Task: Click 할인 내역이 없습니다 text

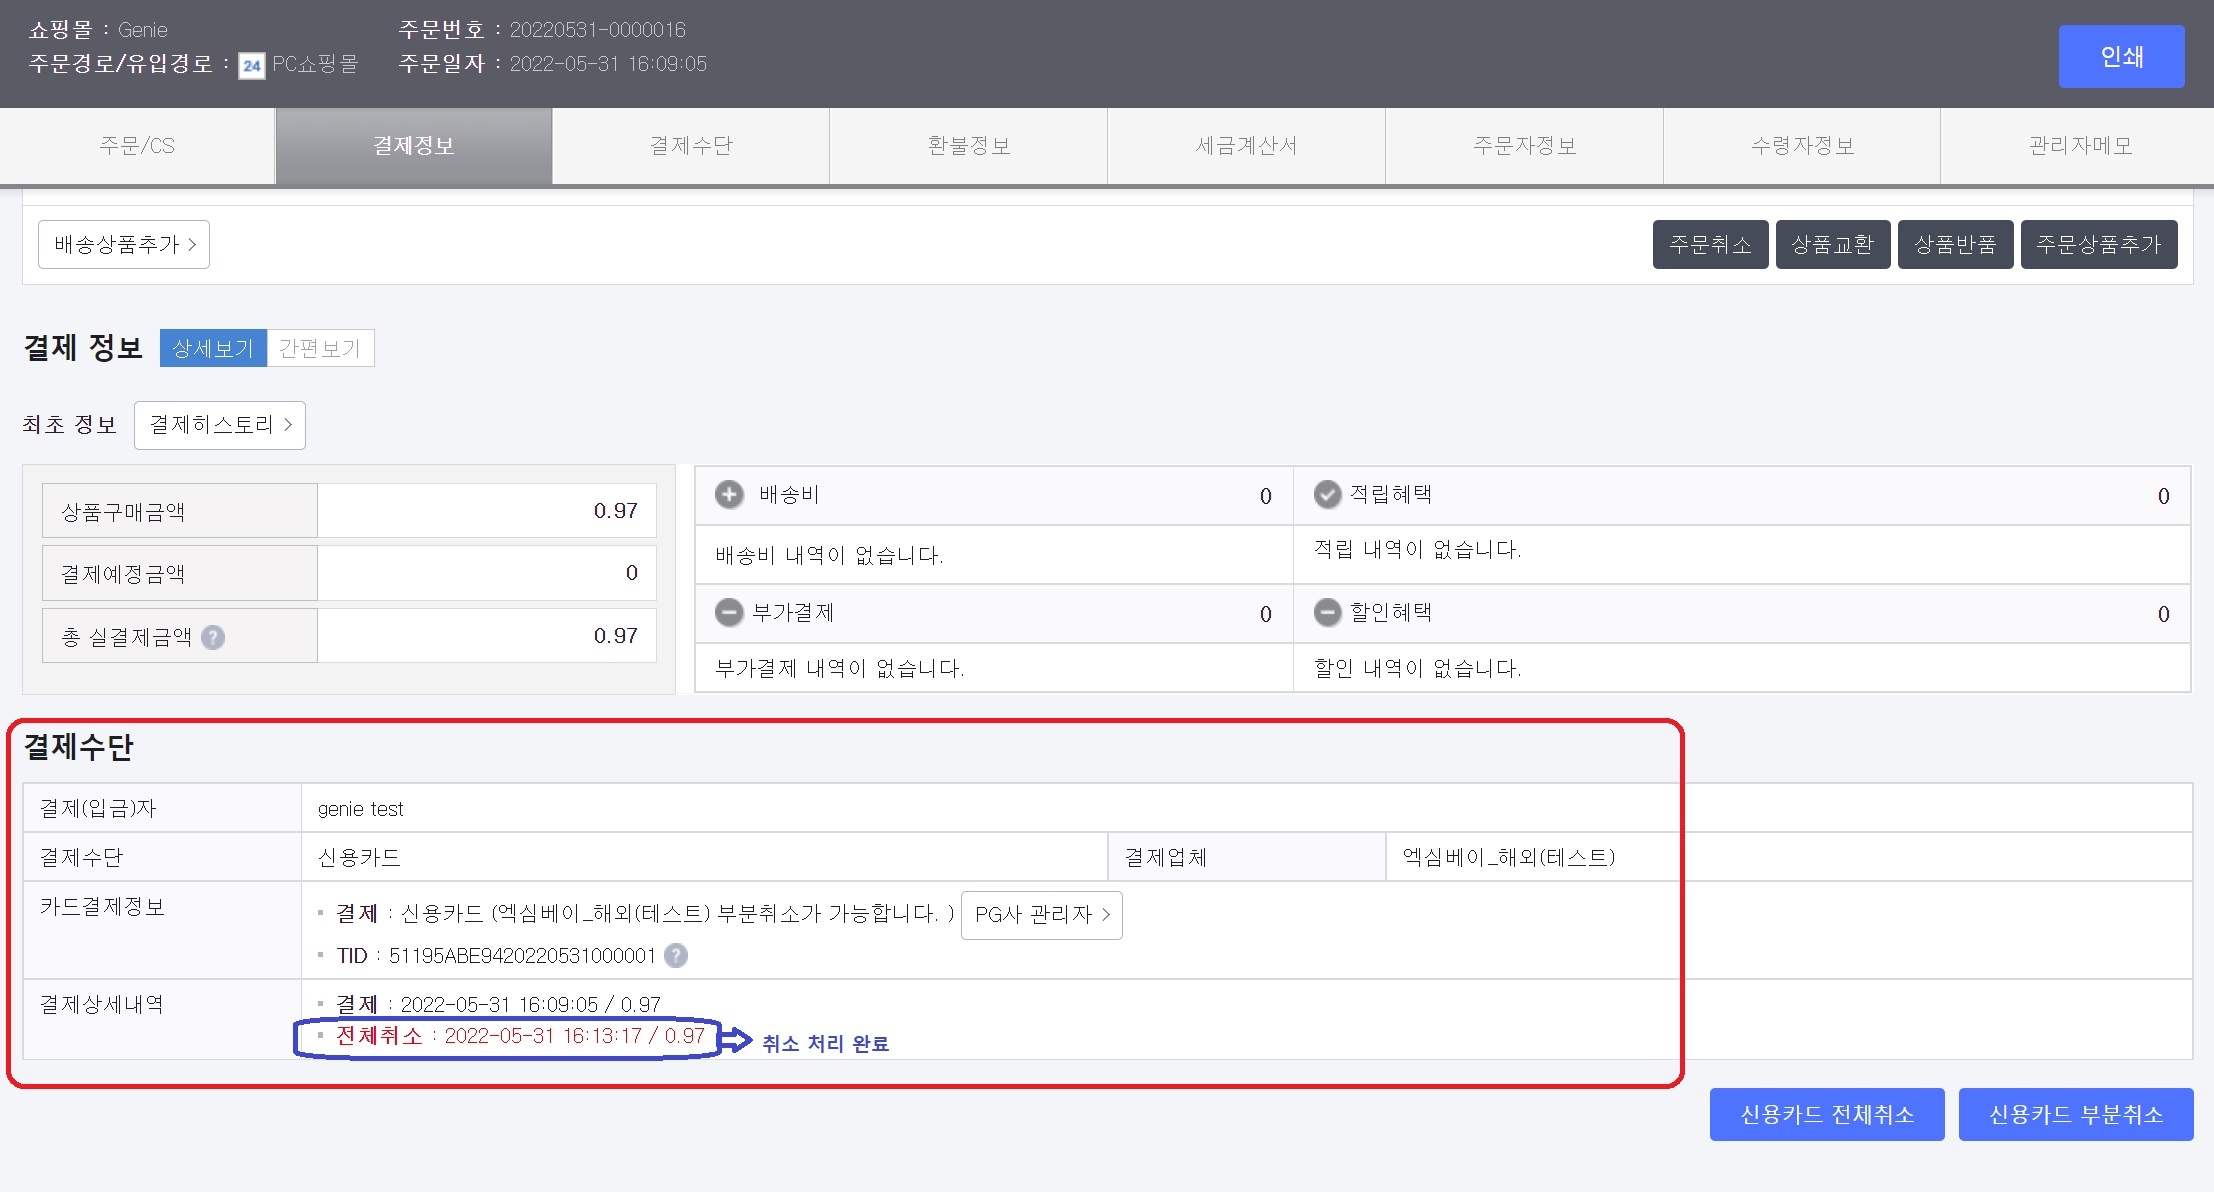Action: (x=1417, y=668)
